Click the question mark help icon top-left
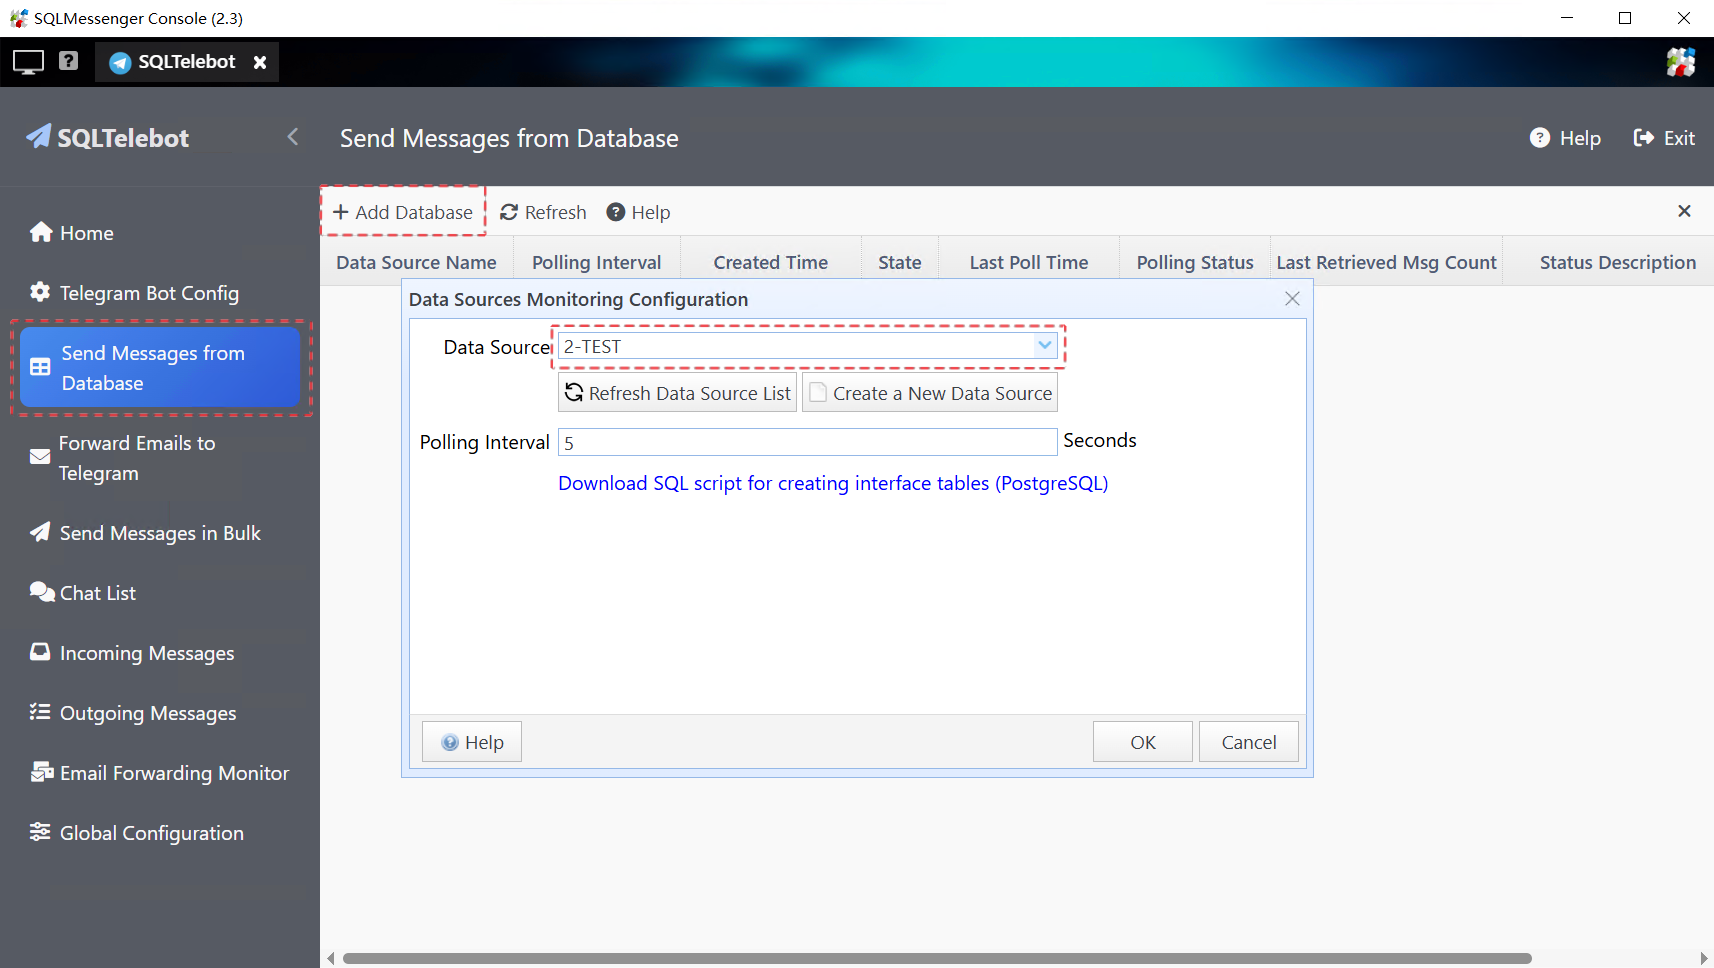 pos(66,61)
